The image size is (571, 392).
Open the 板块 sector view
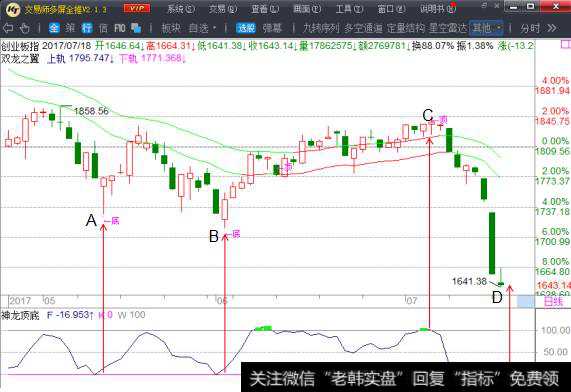[x=171, y=28]
